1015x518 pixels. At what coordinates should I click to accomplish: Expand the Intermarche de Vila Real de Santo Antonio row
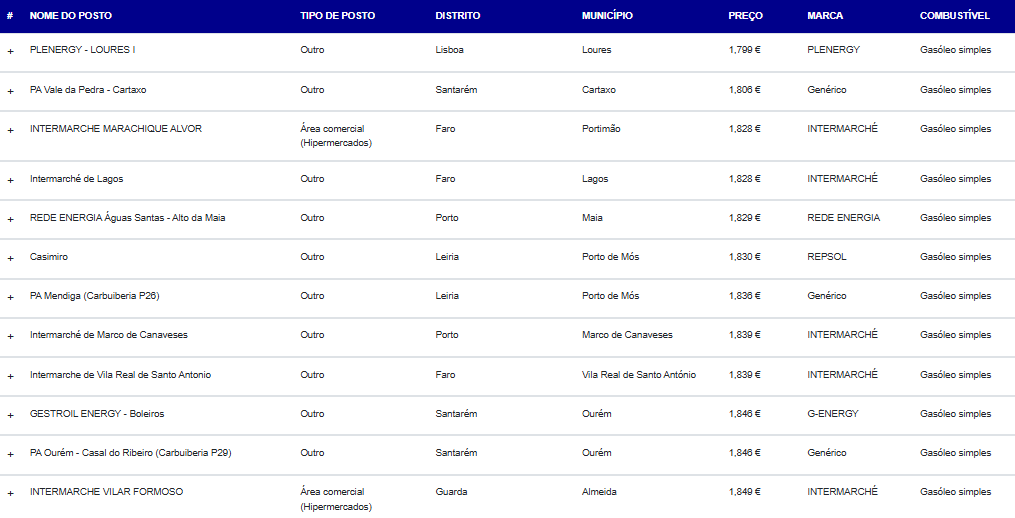10,376
